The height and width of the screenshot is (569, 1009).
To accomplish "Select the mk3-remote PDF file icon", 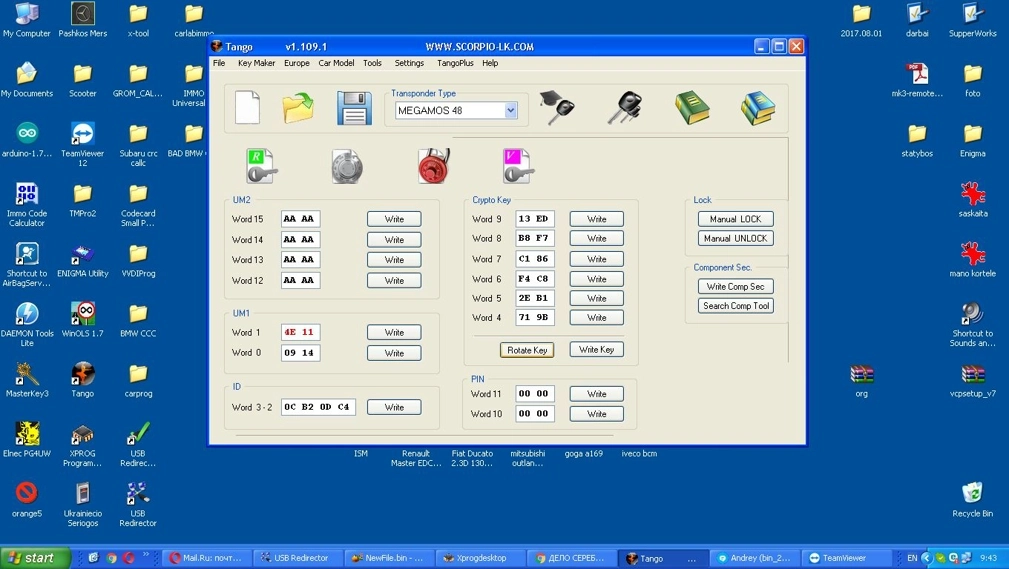I will point(917,80).
